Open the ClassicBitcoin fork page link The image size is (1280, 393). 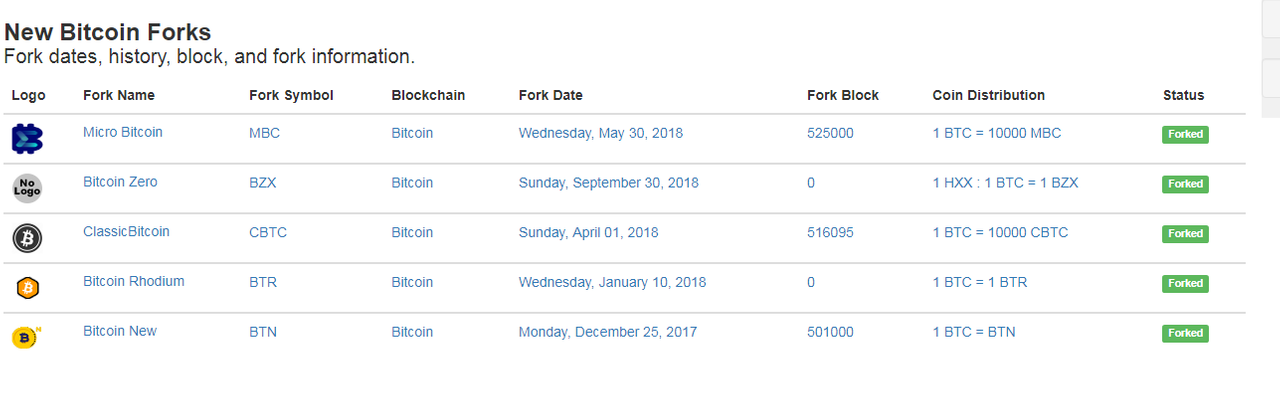coord(126,231)
